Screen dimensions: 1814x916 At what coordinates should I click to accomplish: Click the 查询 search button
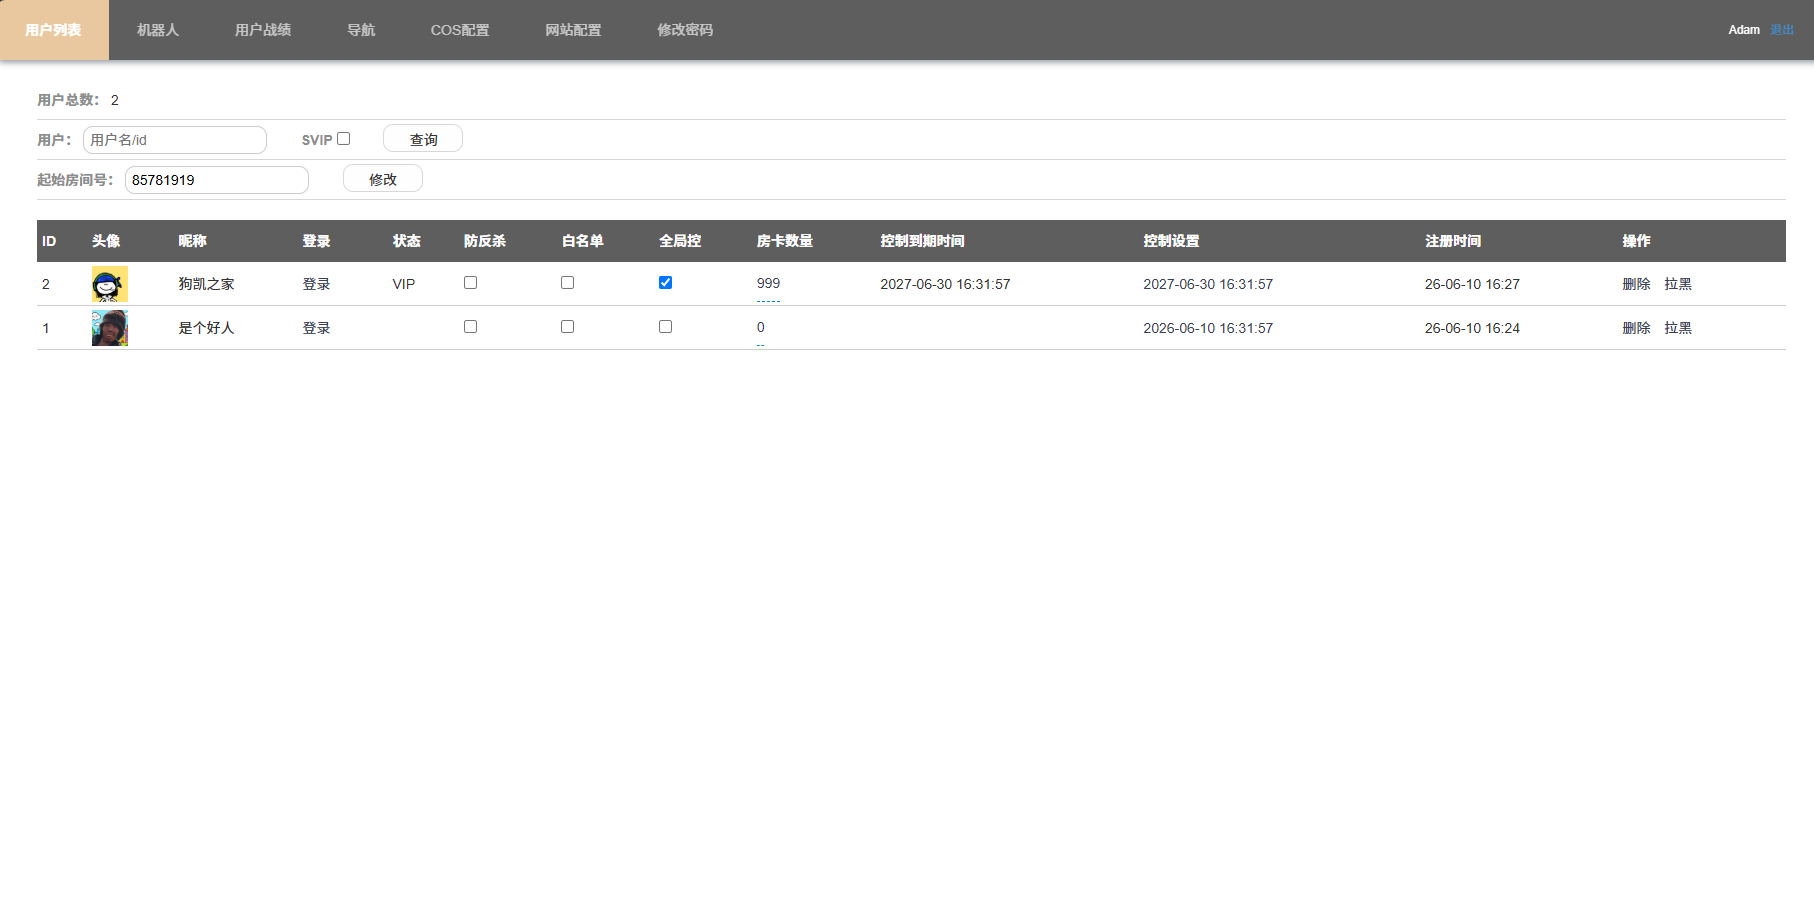click(423, 139)
